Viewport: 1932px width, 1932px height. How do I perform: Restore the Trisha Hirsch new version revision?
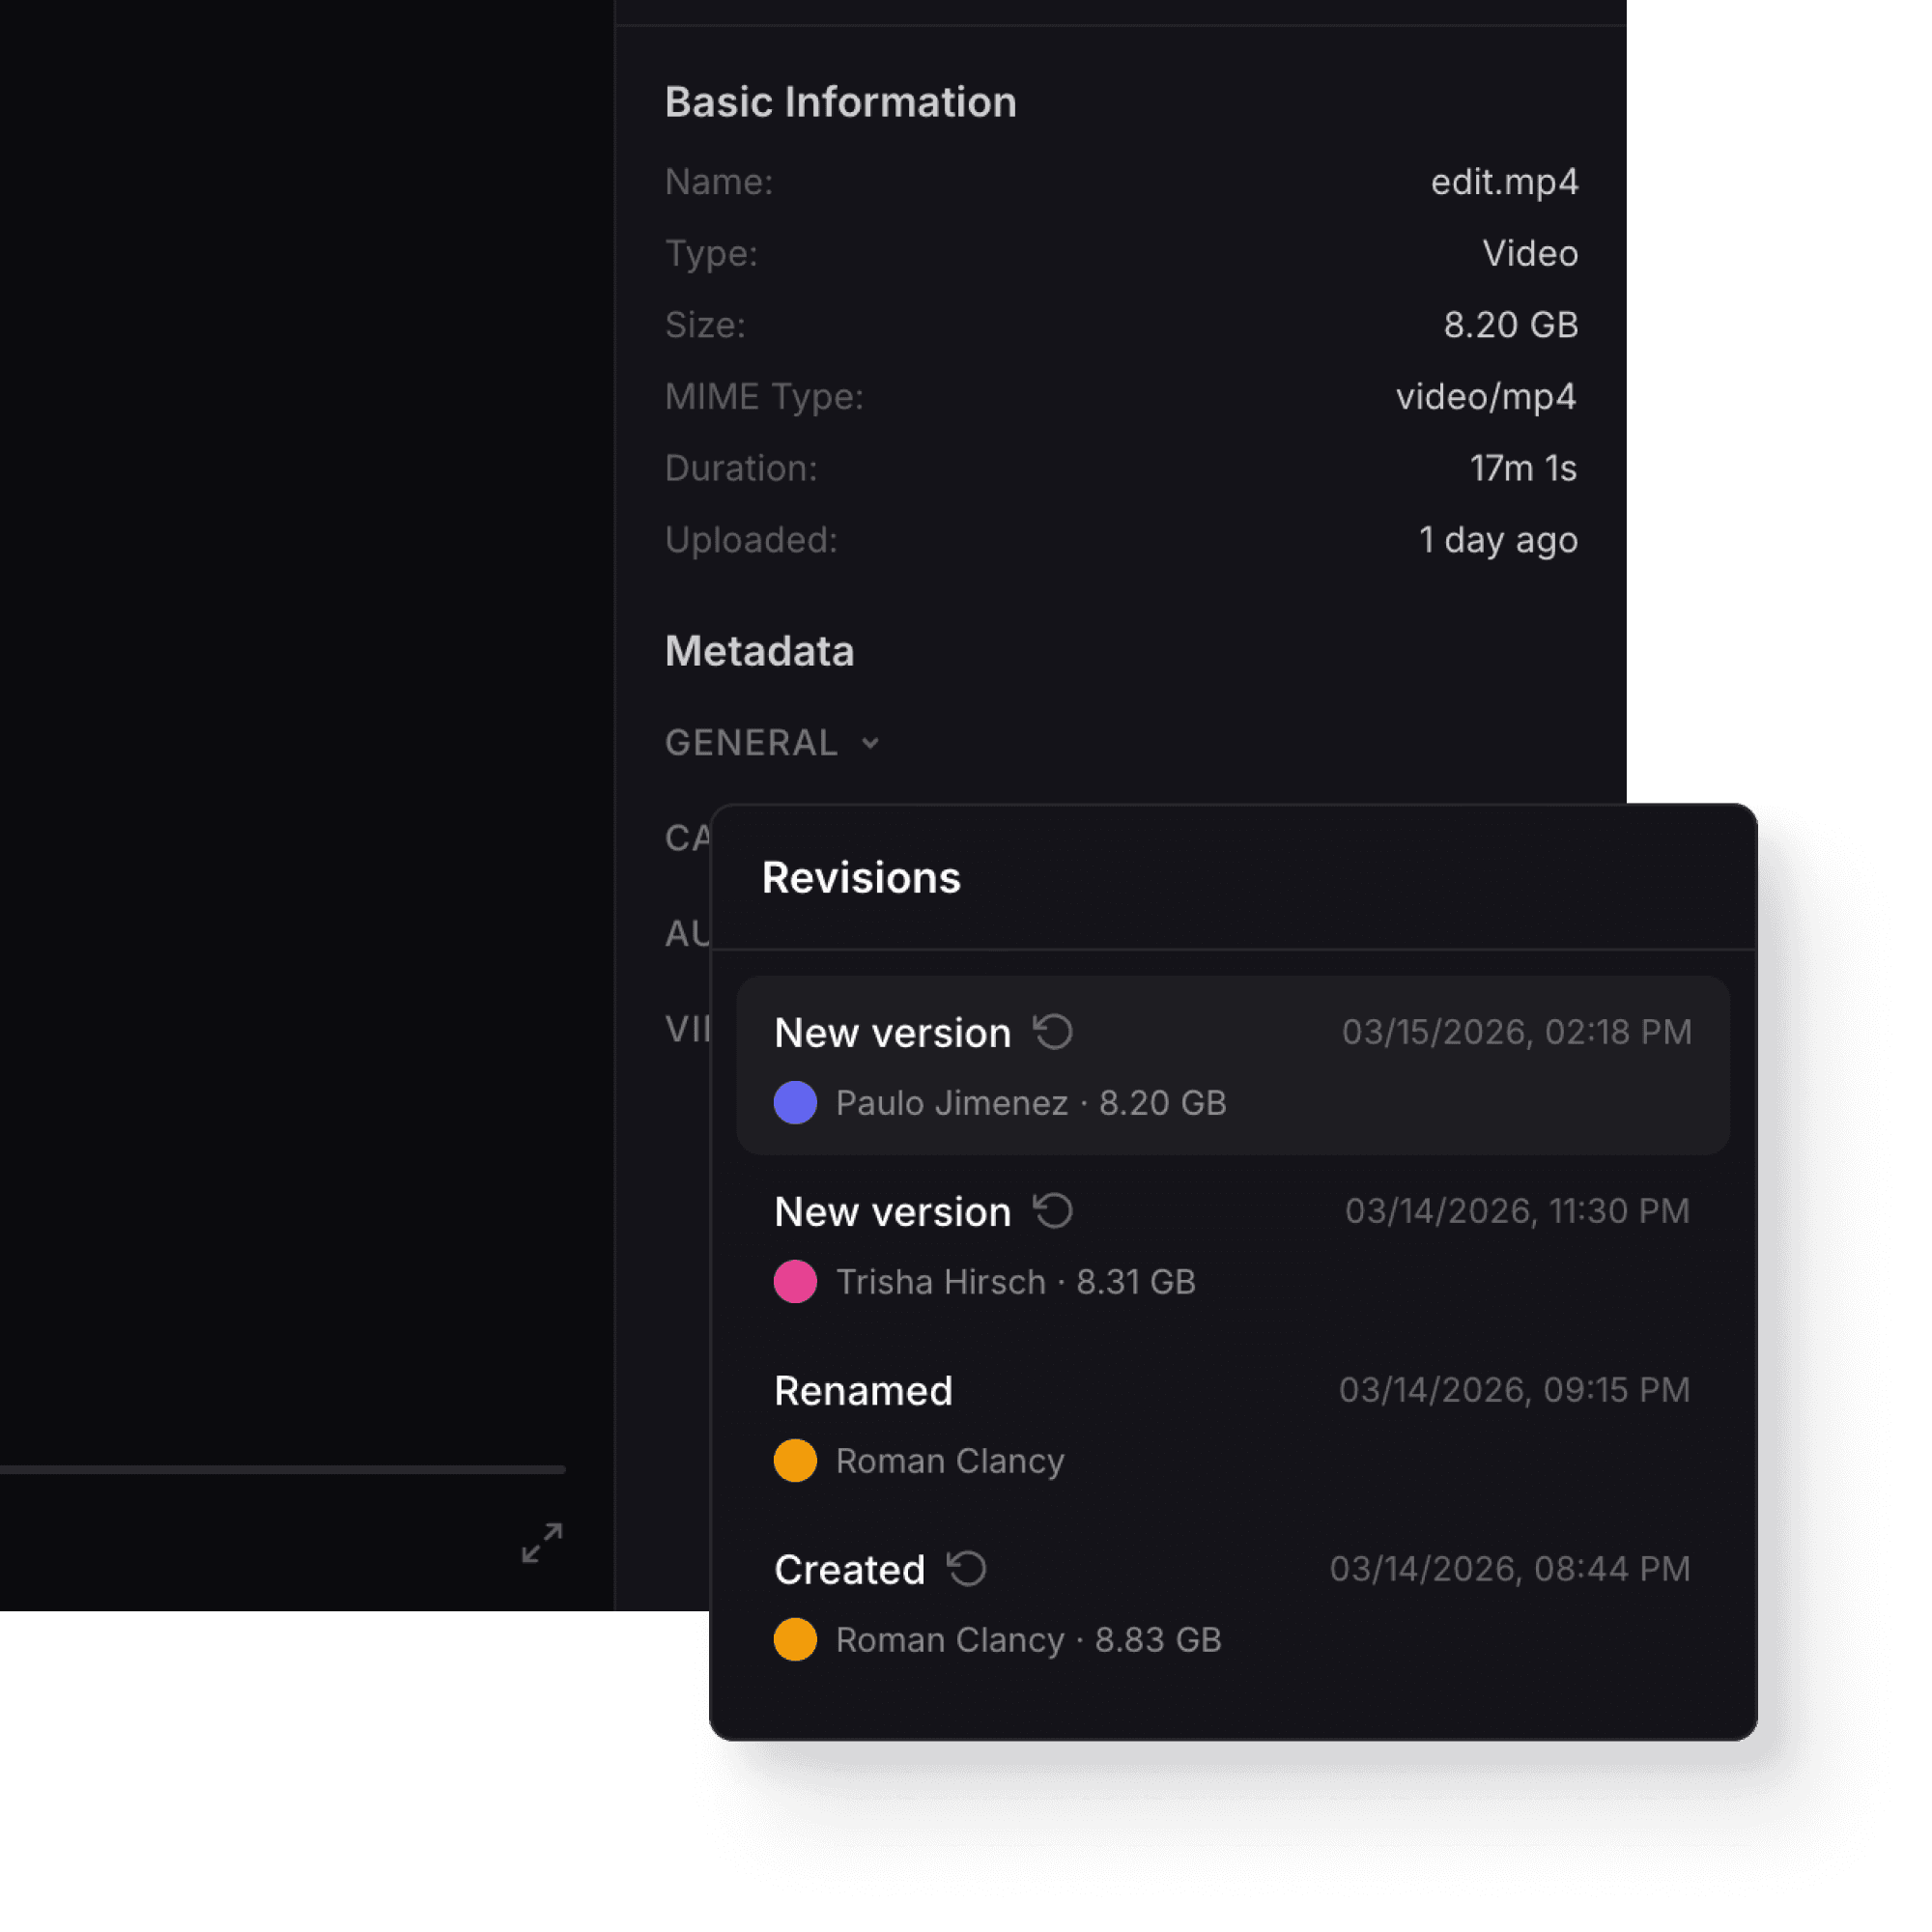pyautogui.click(x=1053, y=1211)
